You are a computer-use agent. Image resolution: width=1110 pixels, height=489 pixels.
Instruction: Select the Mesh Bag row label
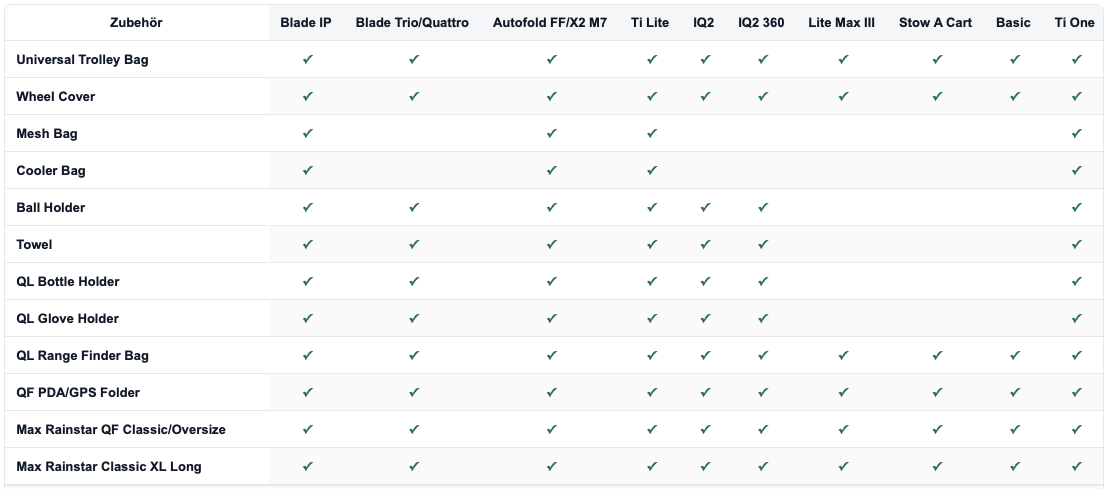[47, 133]
